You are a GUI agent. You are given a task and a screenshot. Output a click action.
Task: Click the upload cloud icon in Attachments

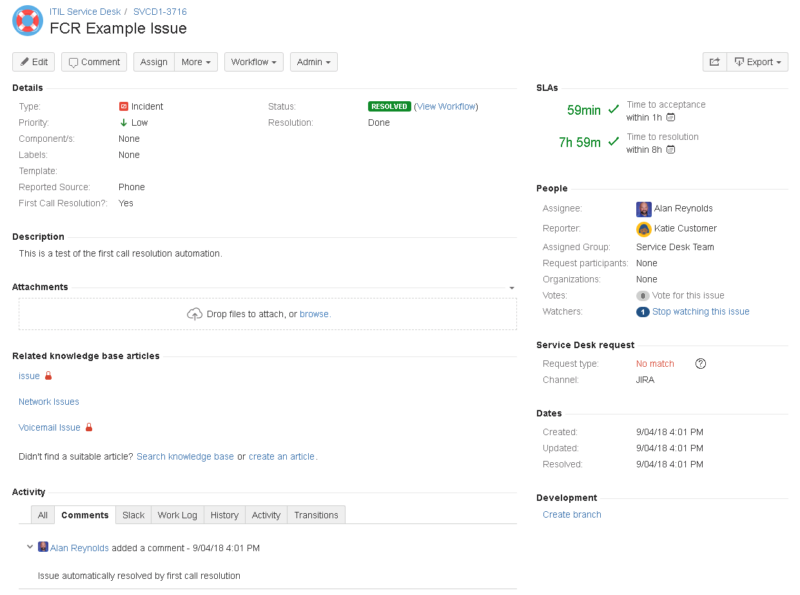194,314
